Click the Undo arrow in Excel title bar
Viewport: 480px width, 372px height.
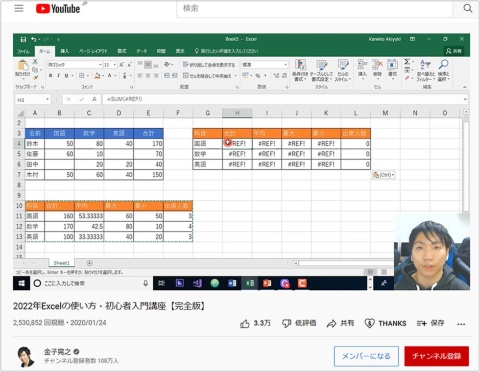pyautogui.click(x=34, y=39)
